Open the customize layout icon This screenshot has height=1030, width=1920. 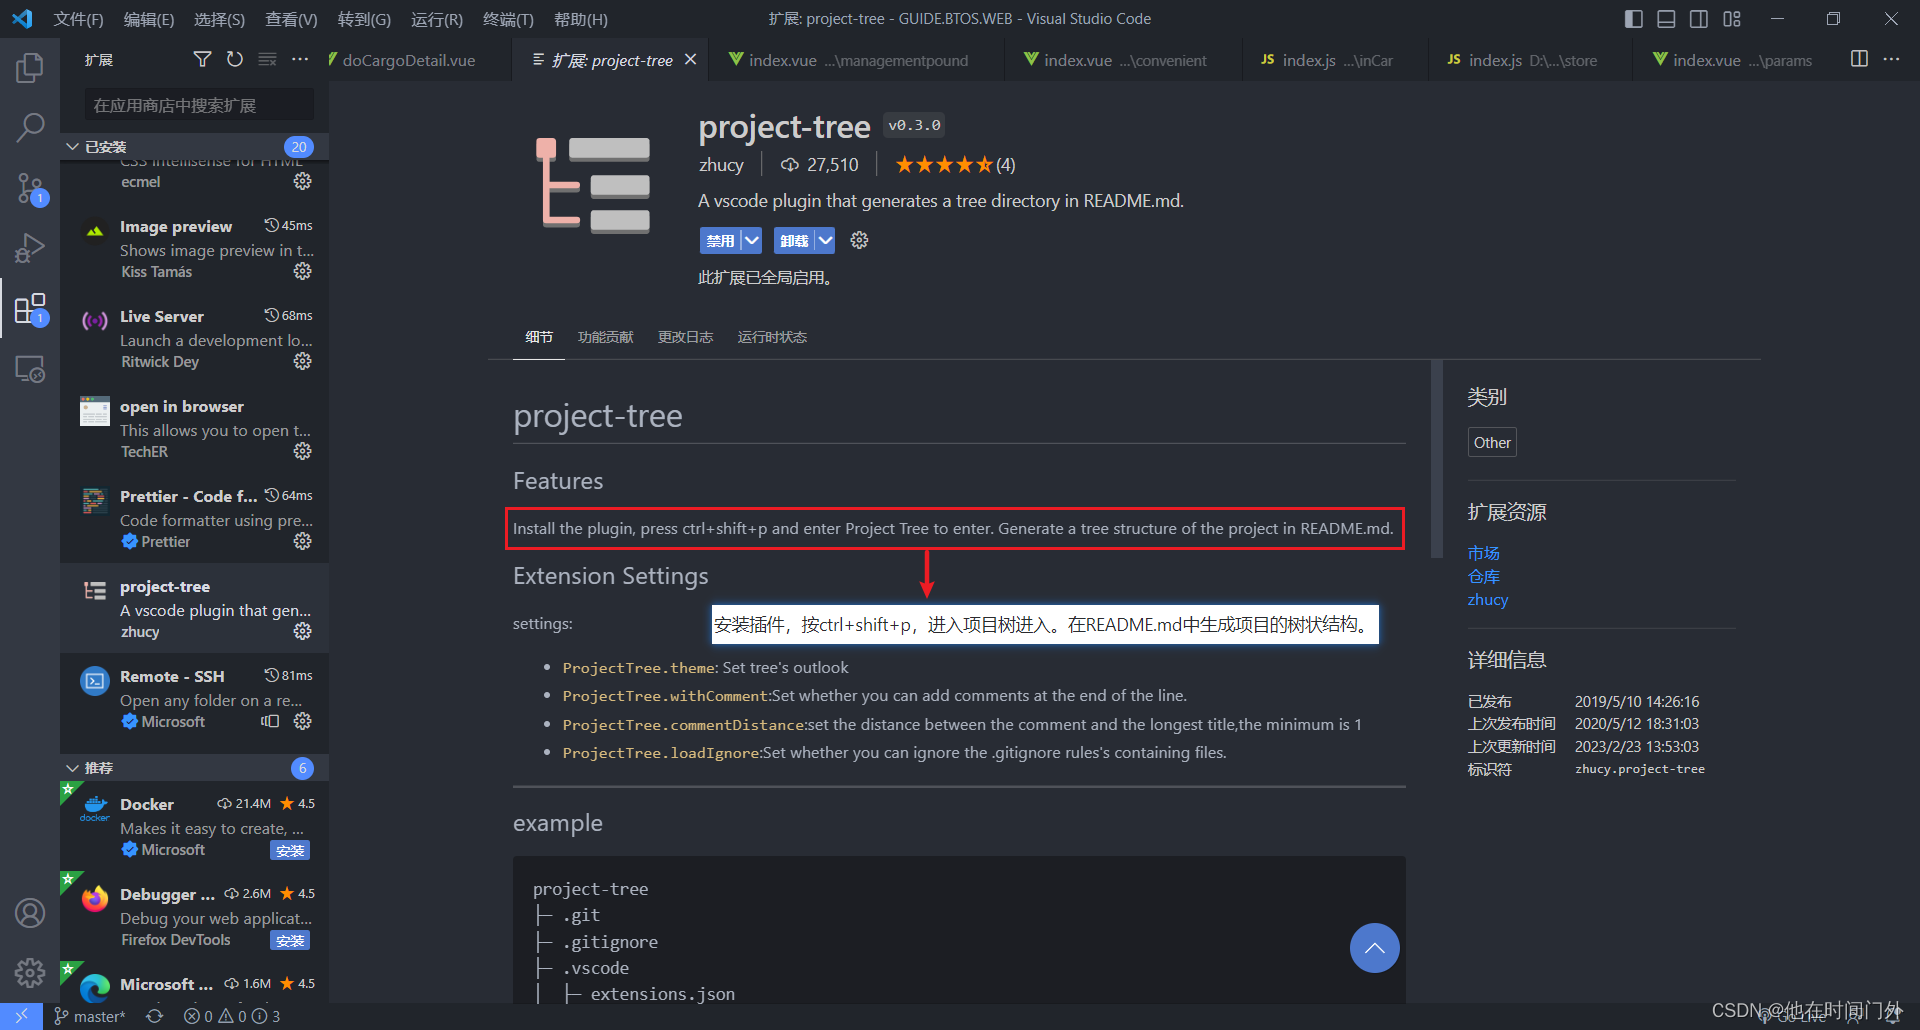1732,19
